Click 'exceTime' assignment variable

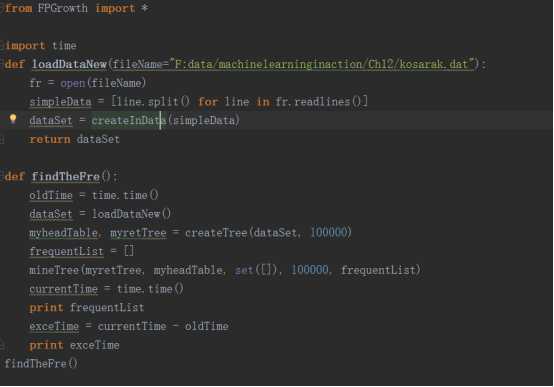click(x=54, y=326)
